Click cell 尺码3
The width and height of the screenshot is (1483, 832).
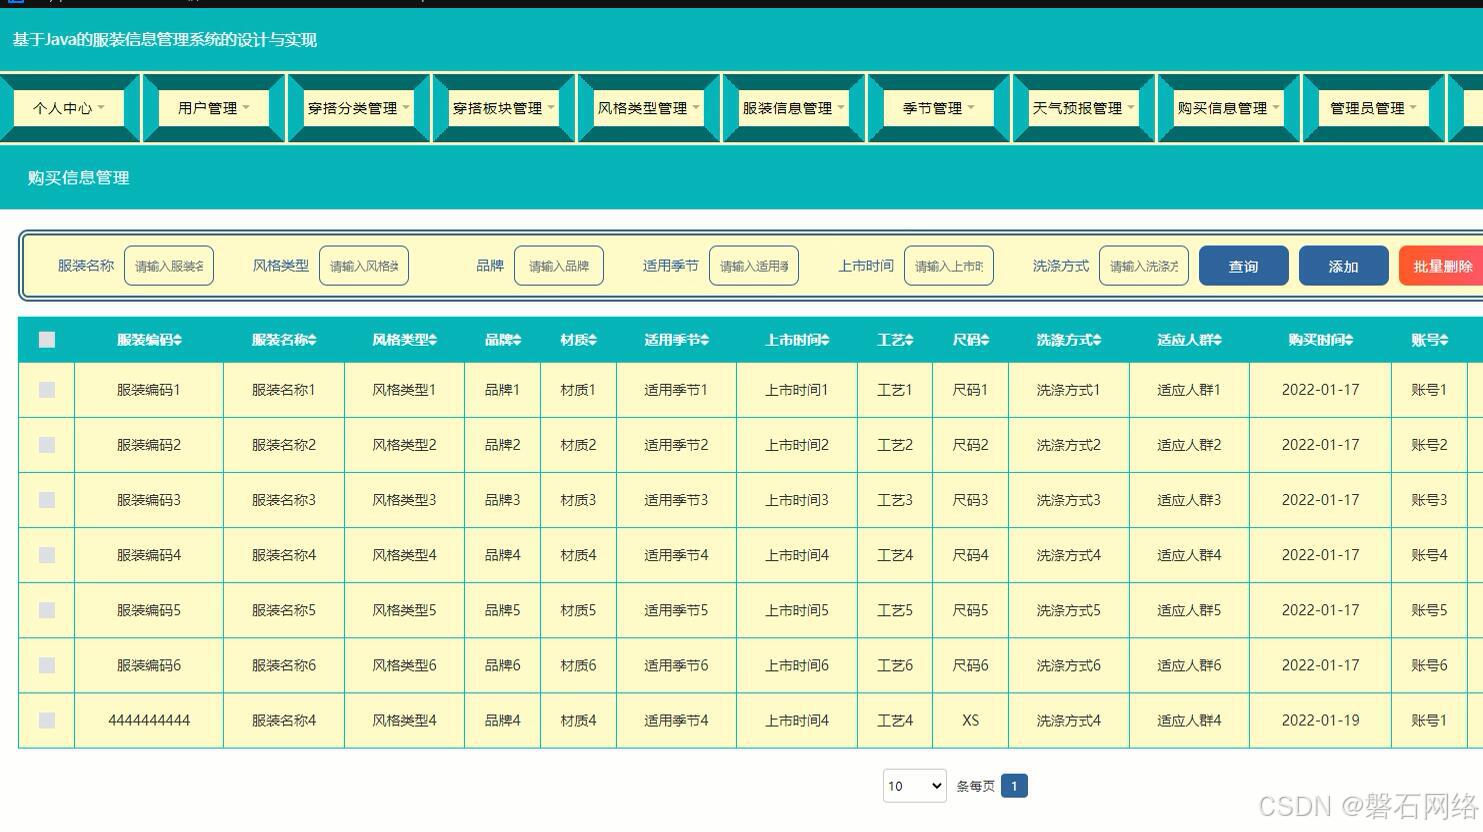970,500
